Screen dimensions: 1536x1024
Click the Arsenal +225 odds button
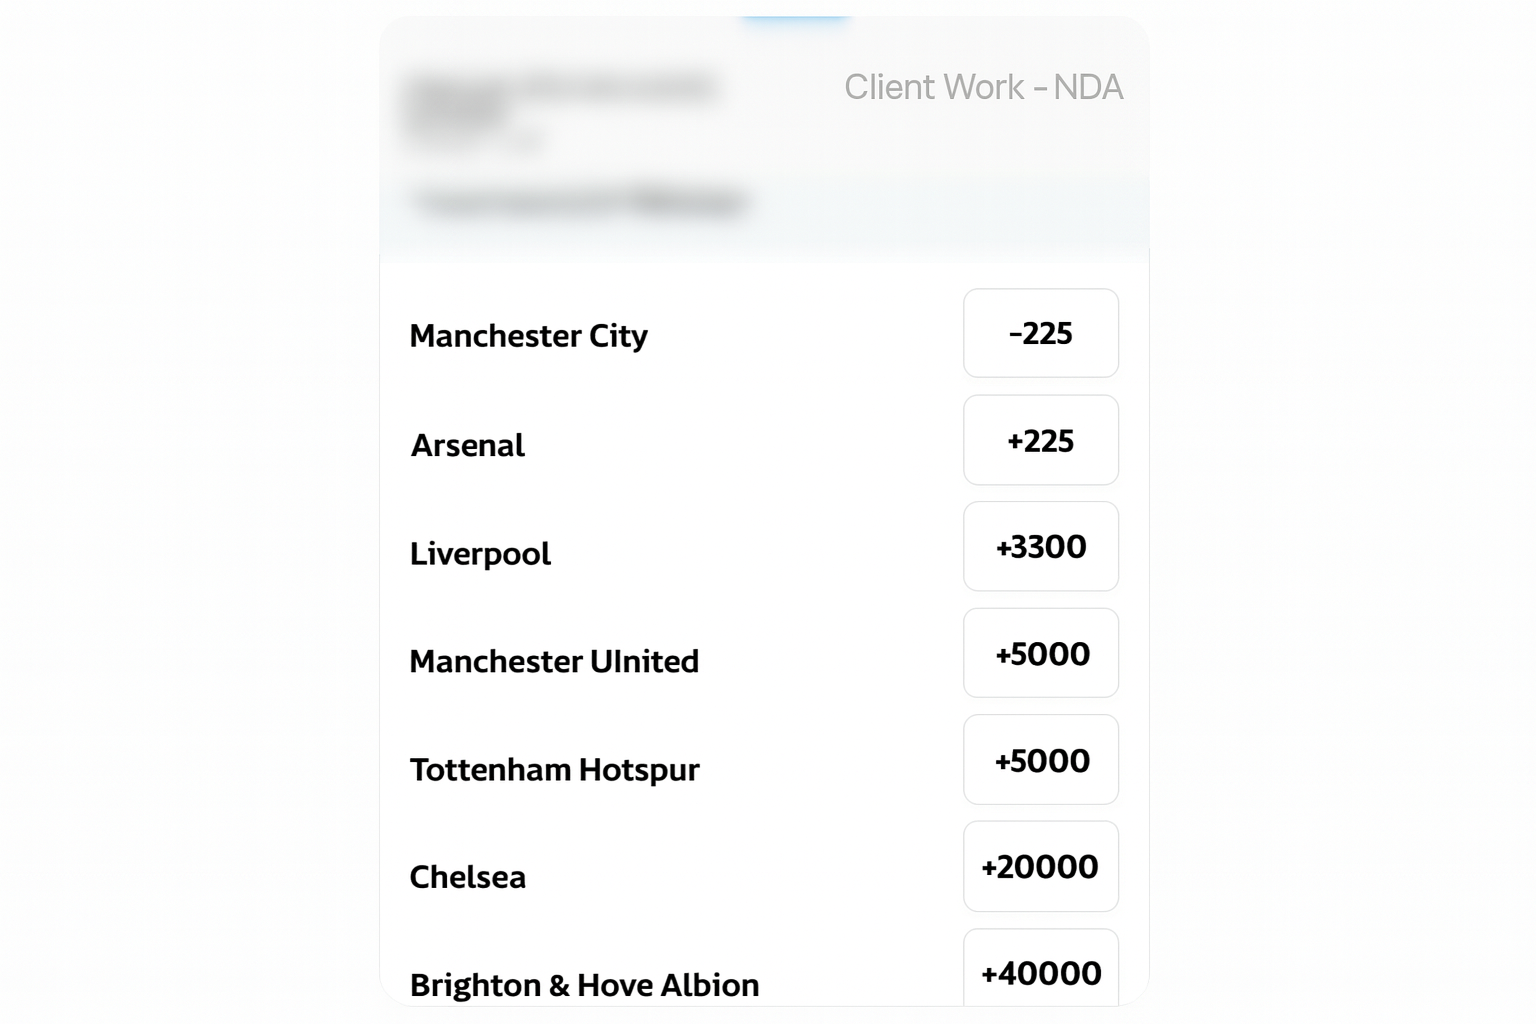click(1040, 440)
